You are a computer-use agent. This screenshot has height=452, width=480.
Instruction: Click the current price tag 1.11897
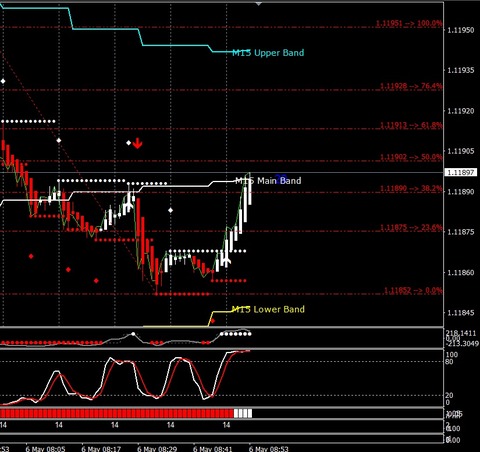click(x=461, y=172)
